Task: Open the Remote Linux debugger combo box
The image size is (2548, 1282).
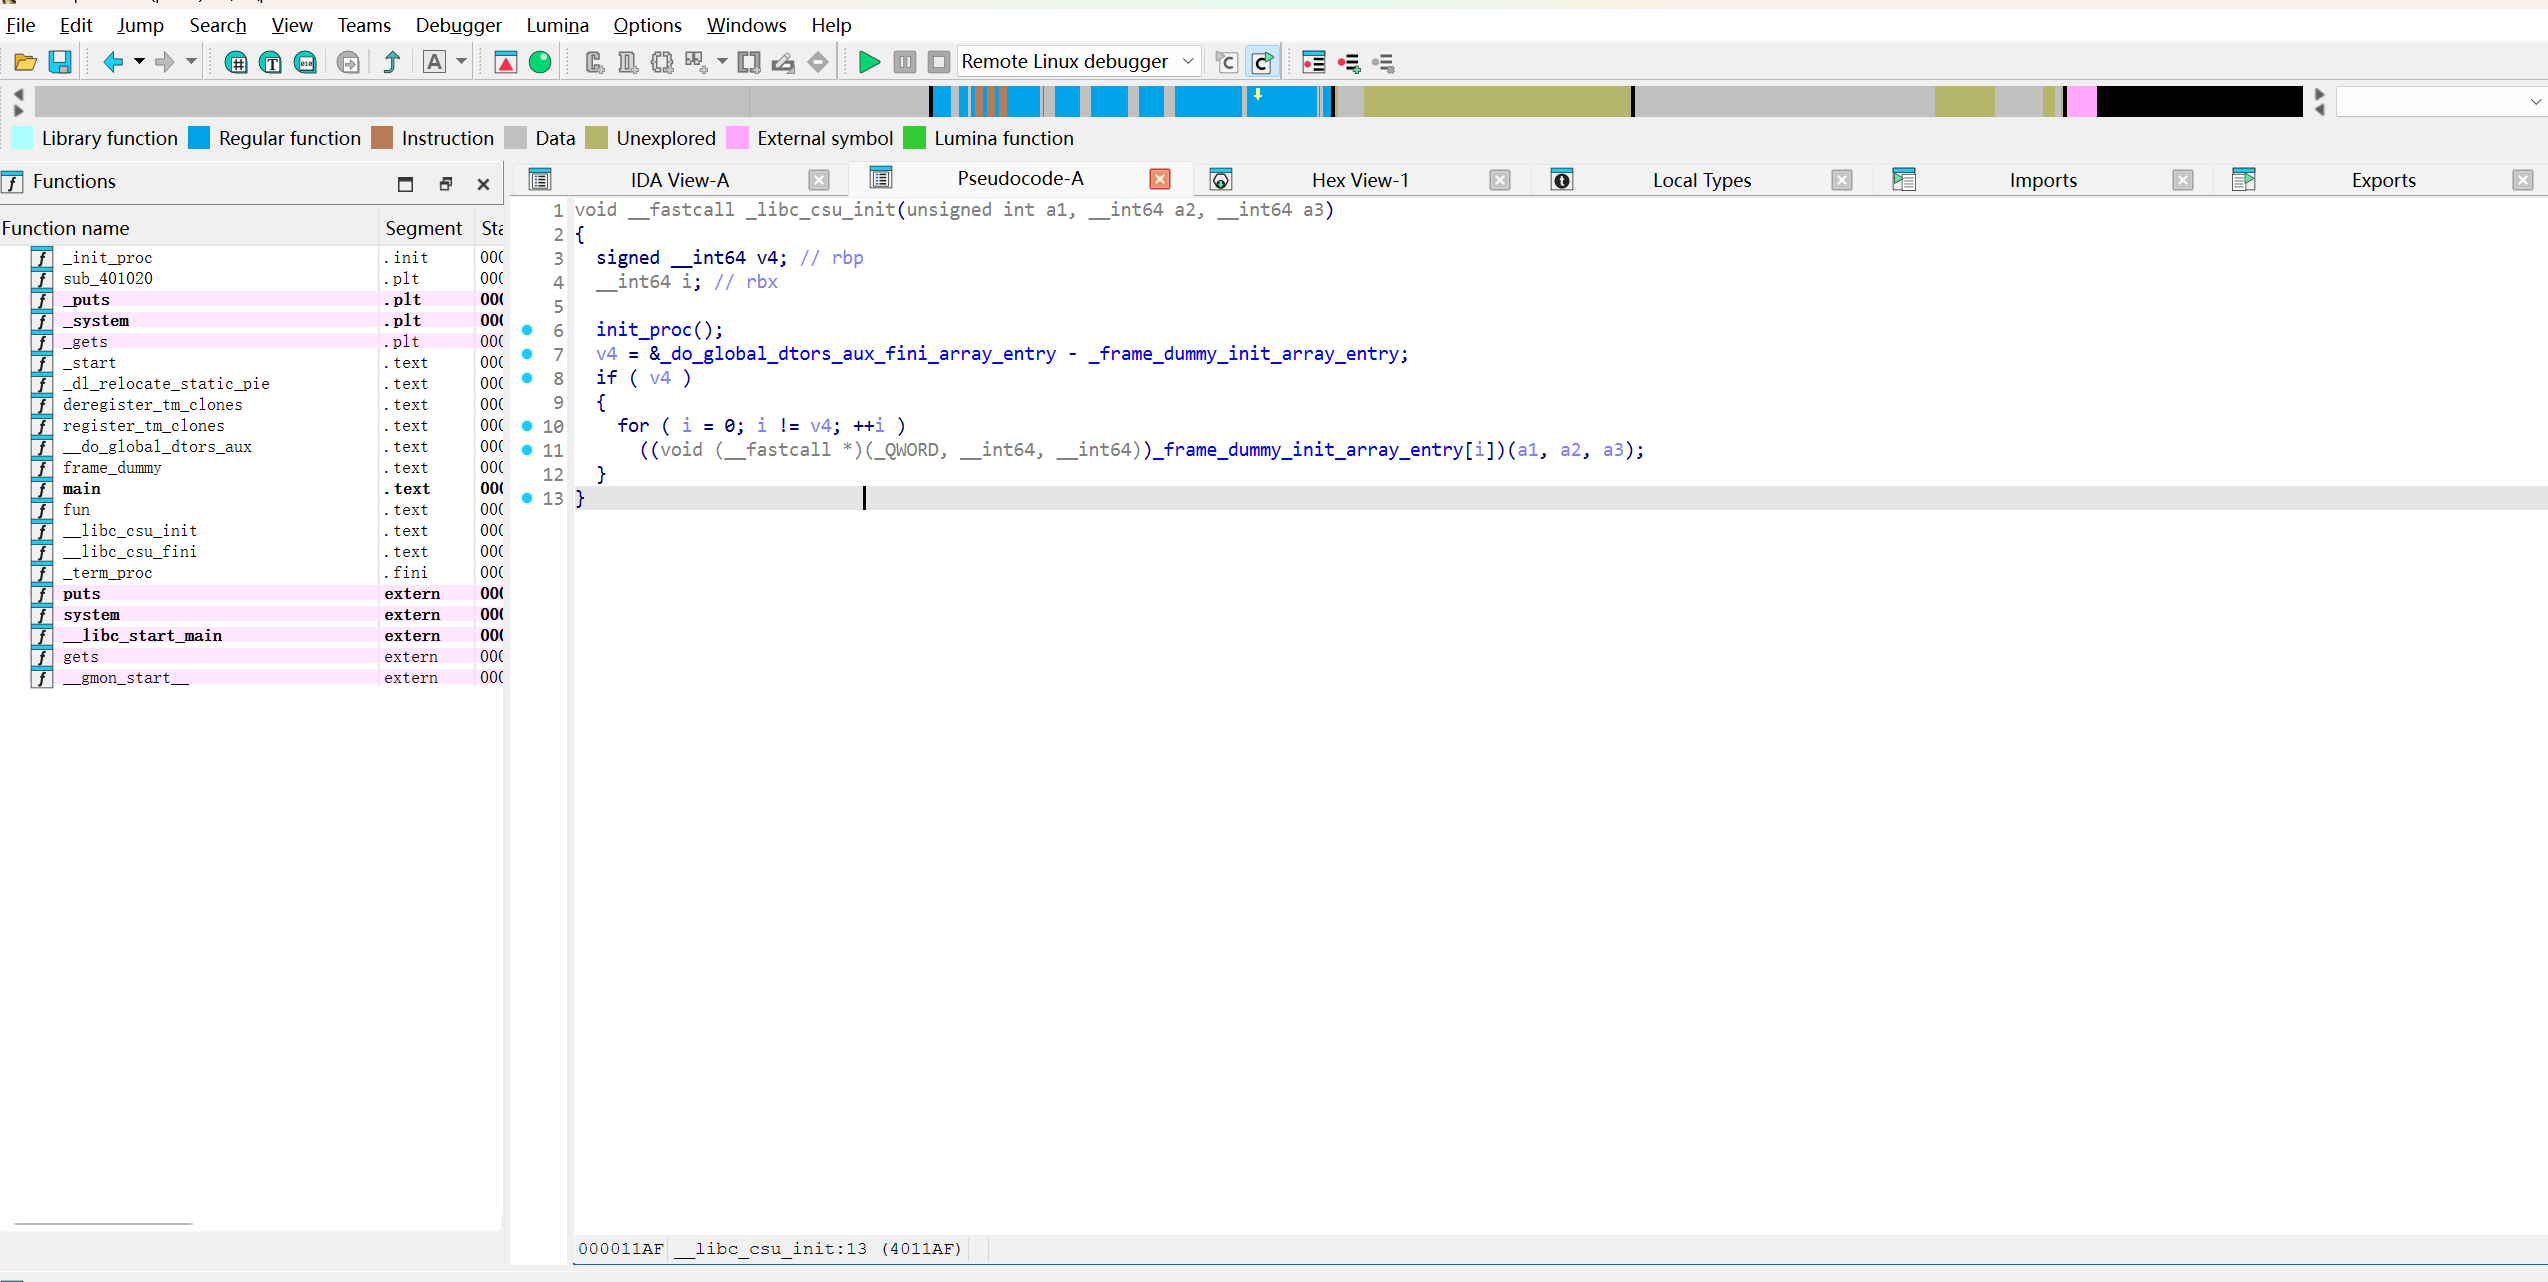Action: click(x=1078, y=62)
